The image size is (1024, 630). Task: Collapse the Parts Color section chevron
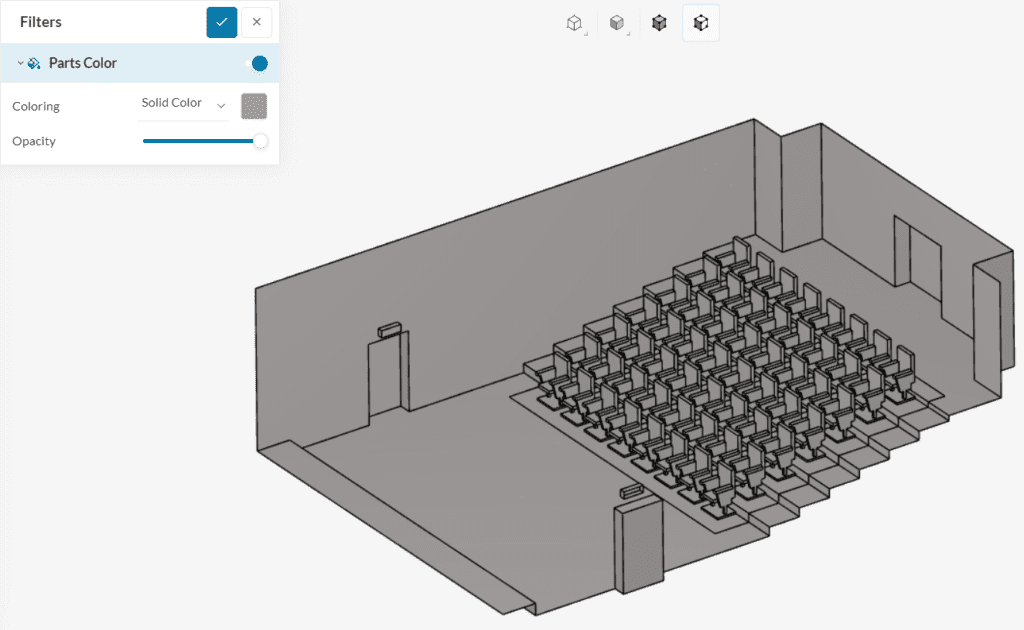[20, 63]
